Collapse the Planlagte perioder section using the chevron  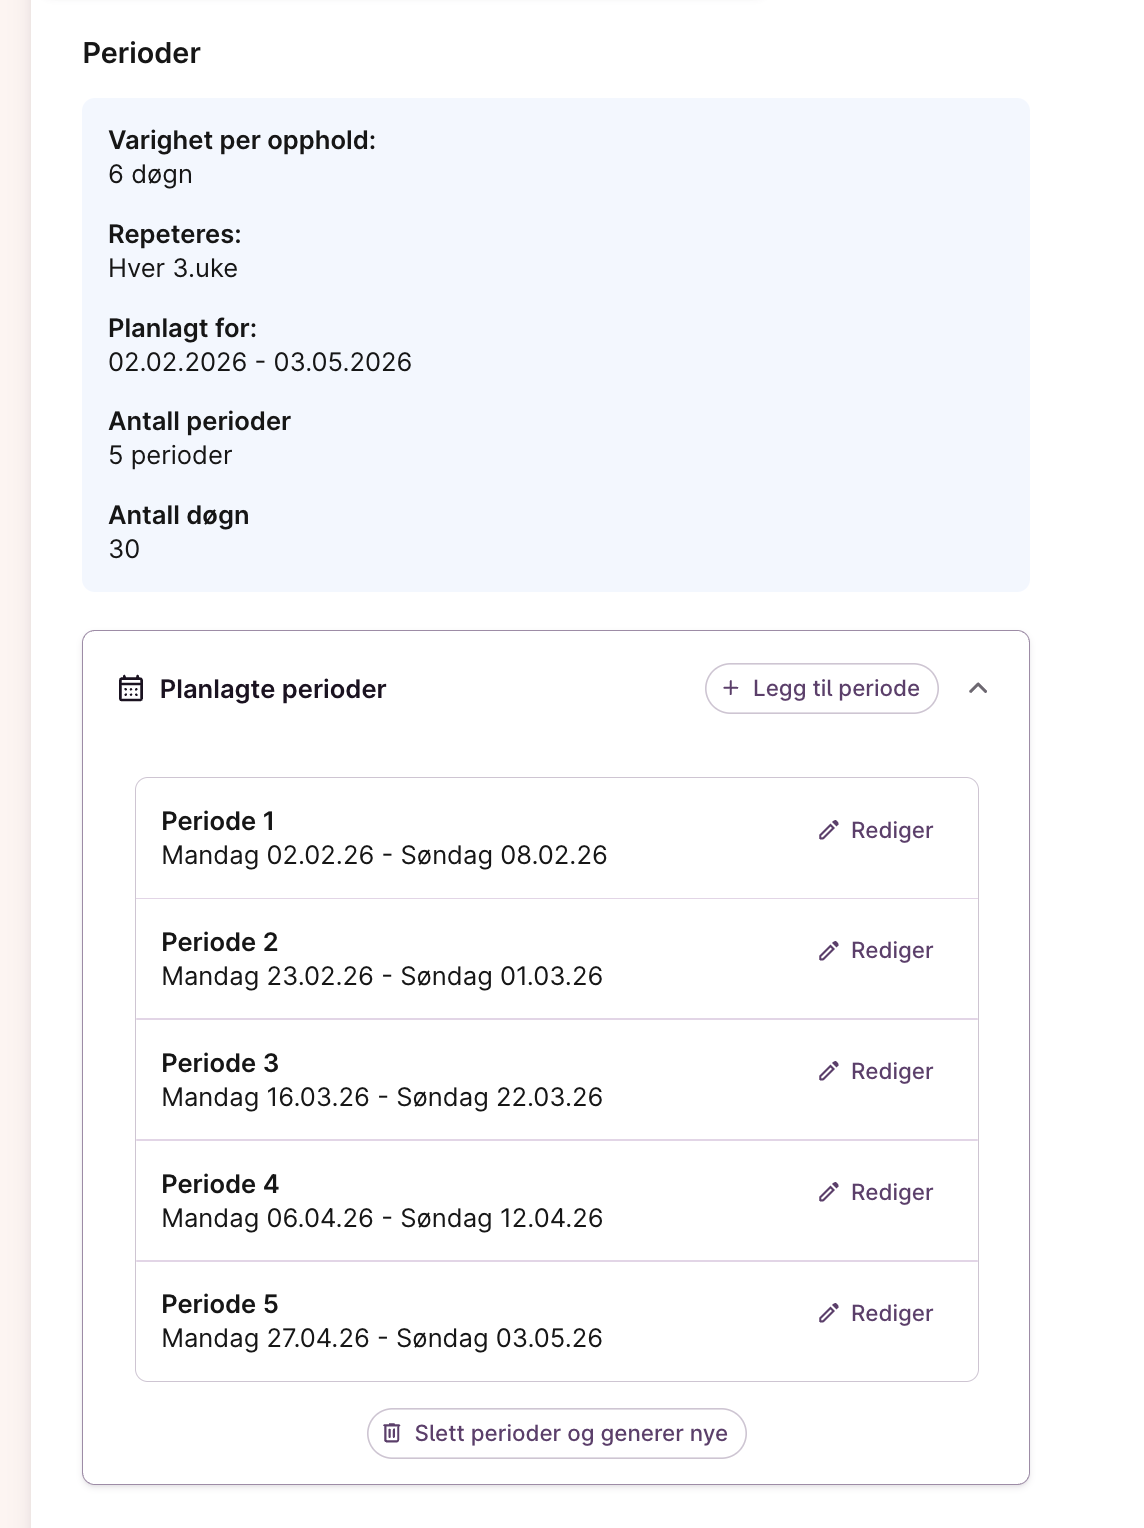point(978,688)
